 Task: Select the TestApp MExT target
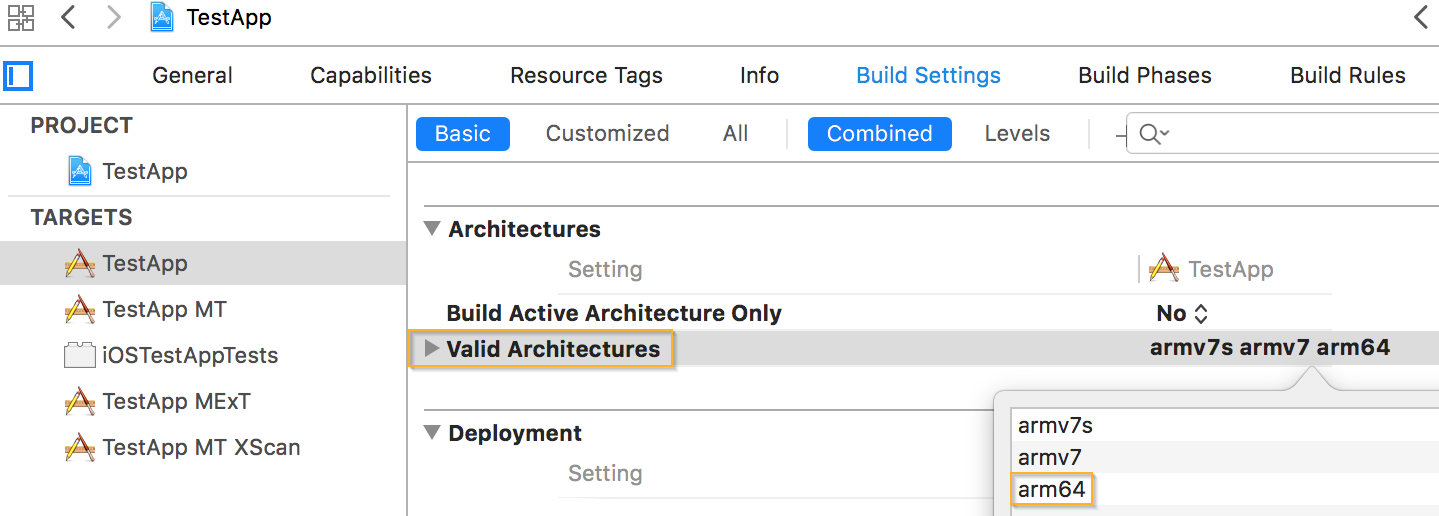(176, 402)
